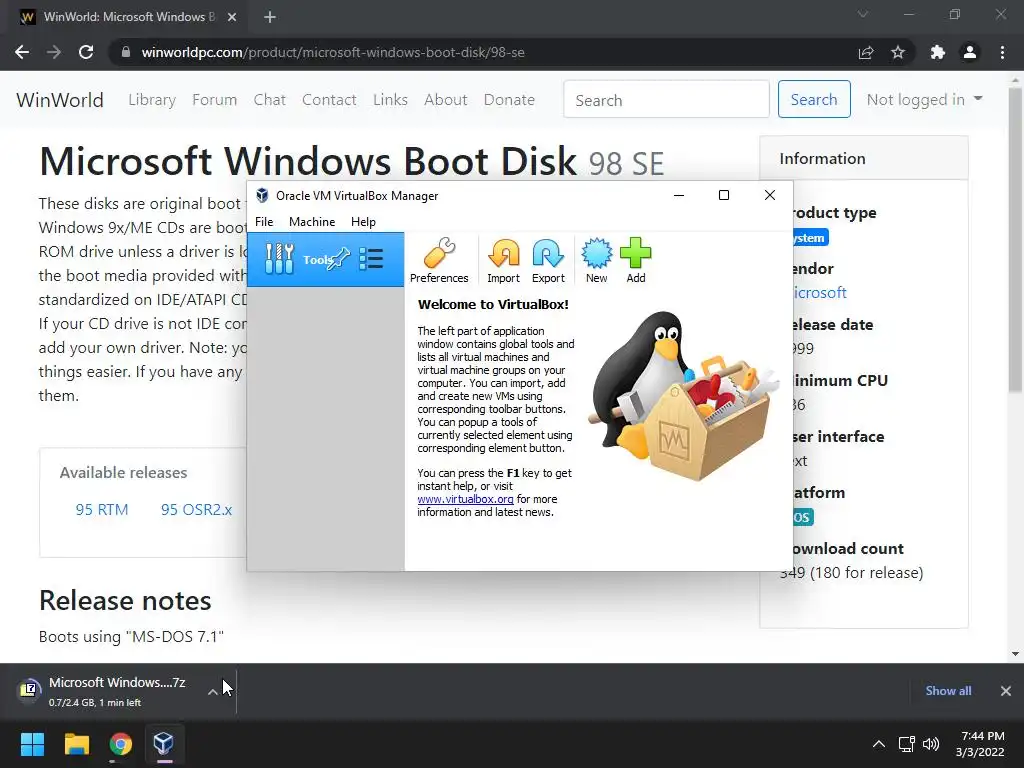Open the taskbar clock and date
This screenshot has width=1024, height=768.
click(x=981, y=744)
